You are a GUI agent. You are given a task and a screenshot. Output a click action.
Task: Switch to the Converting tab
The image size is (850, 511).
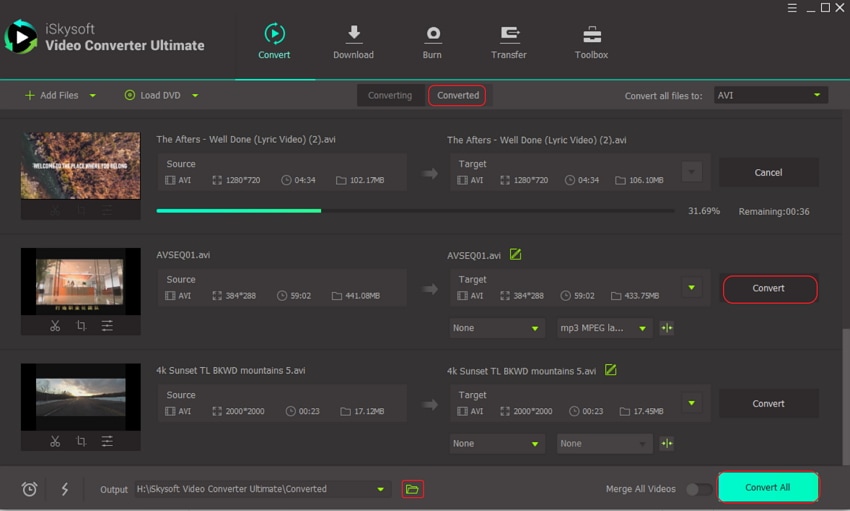[390, 95]
